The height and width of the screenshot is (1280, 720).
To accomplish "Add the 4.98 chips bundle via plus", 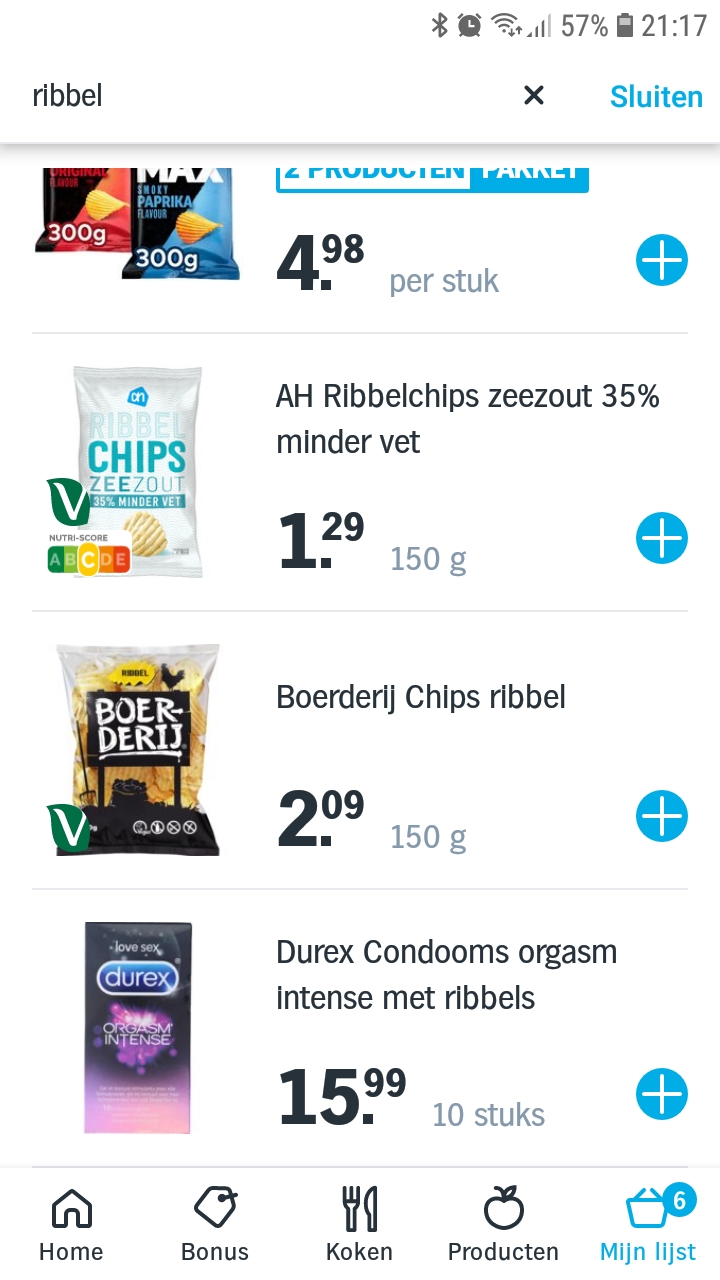I will (x=661, y=261).
